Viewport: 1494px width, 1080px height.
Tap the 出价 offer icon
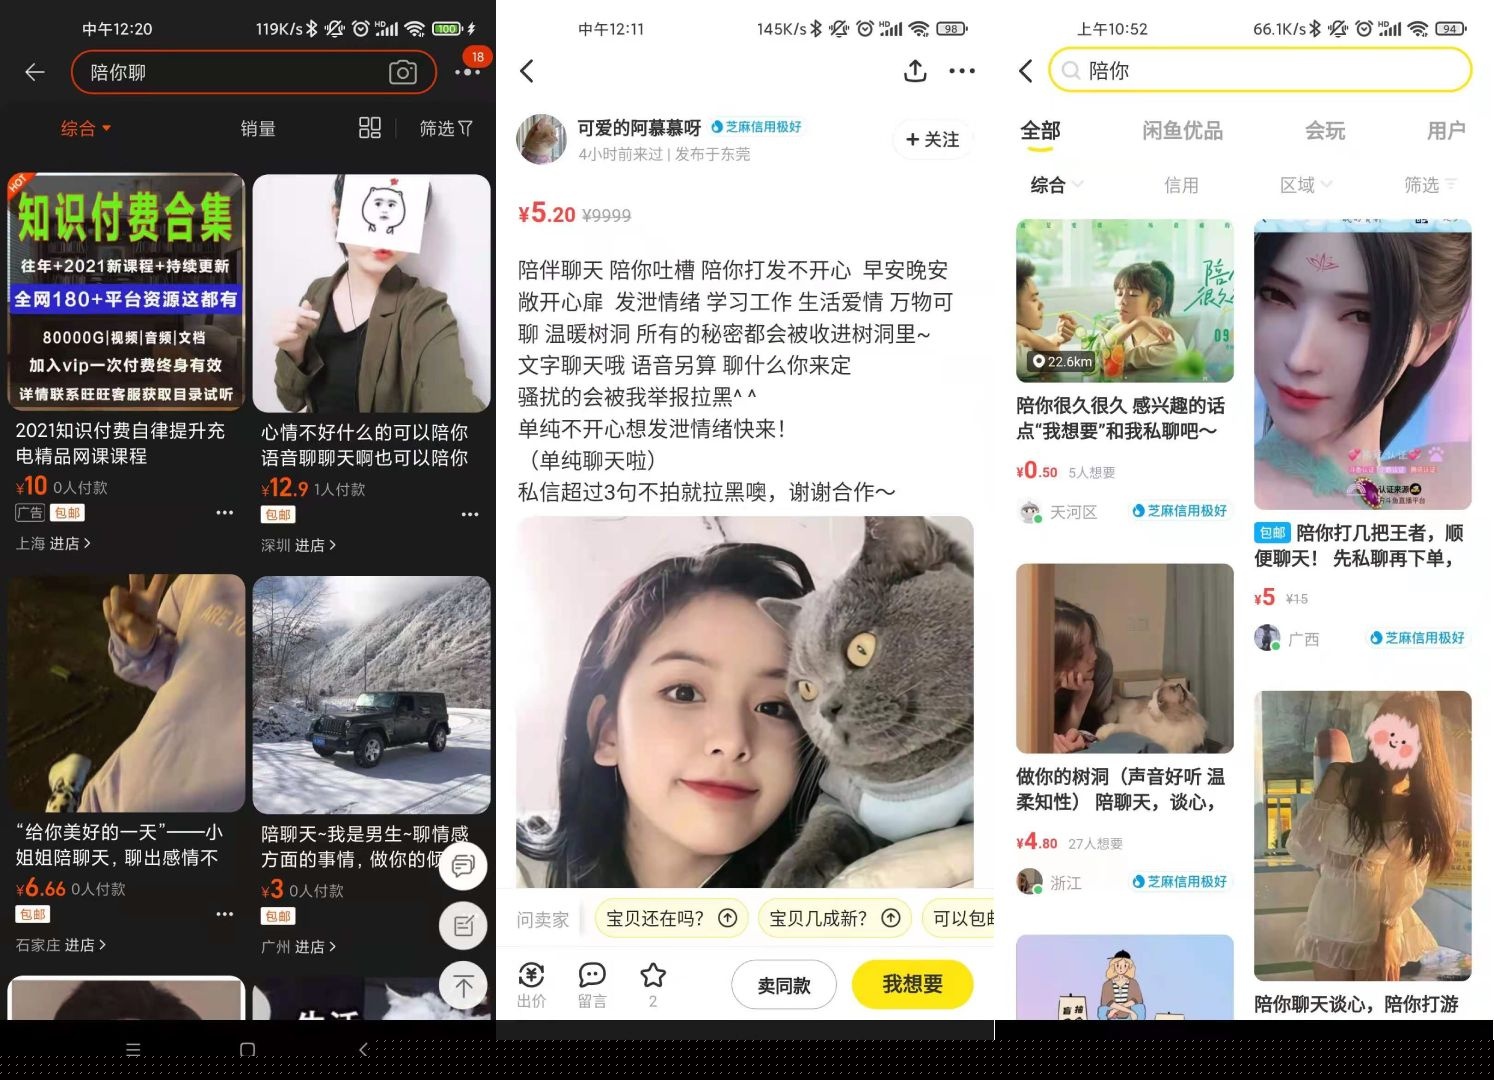[x=532, y=984]
